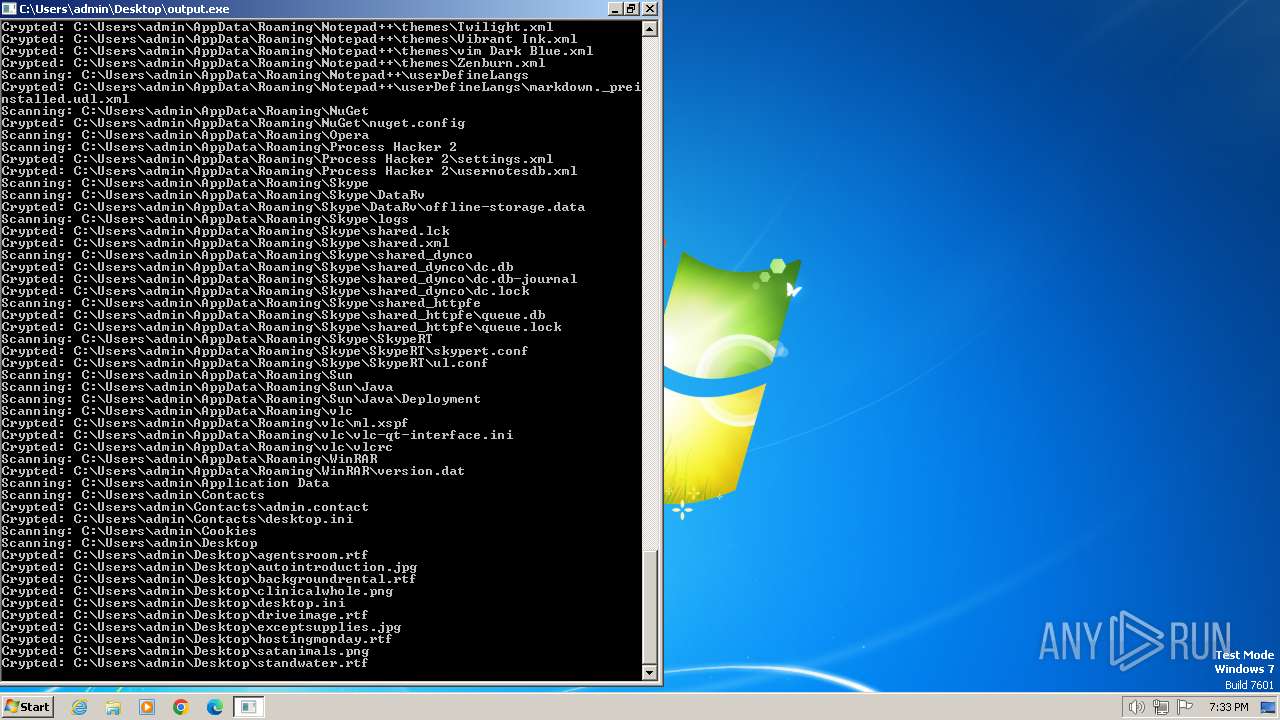1280x720 pixels.
Task: Open the Action Center flag icon
Action: coord(1185,707)
